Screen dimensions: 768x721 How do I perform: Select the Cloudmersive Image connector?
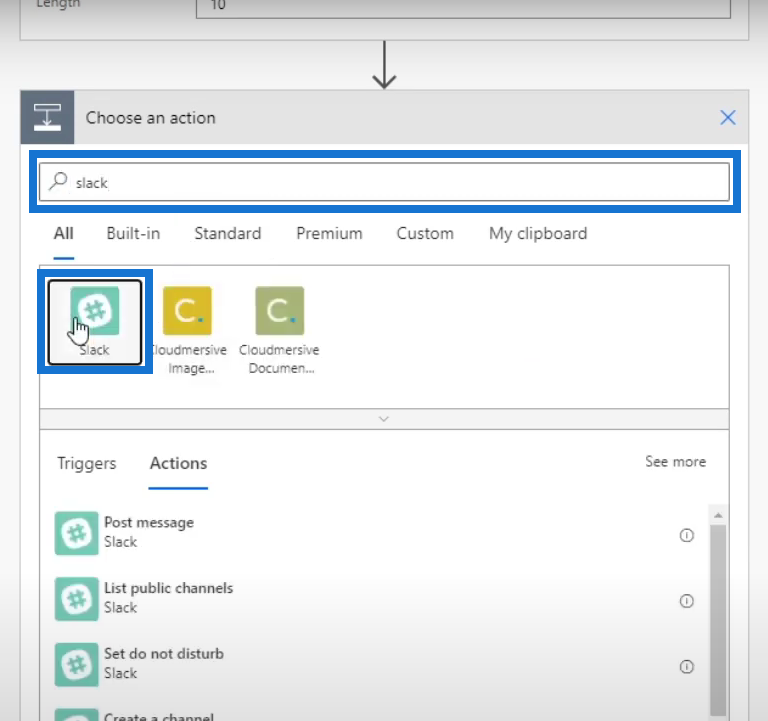[x=188, y=331]
